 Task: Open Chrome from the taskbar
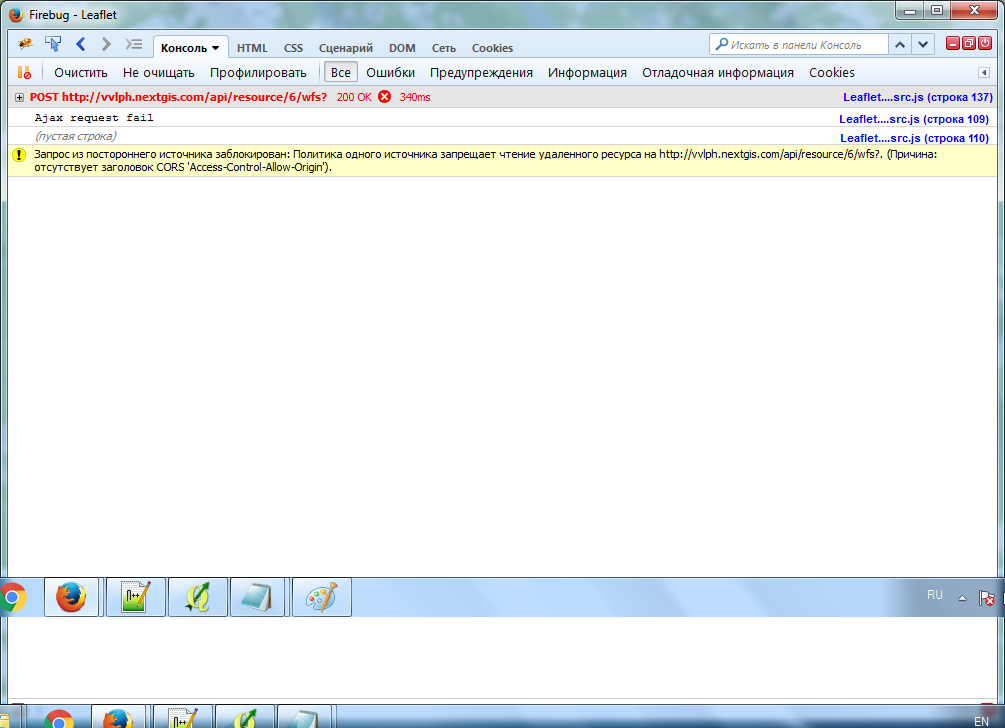click(x=13, y=597)
